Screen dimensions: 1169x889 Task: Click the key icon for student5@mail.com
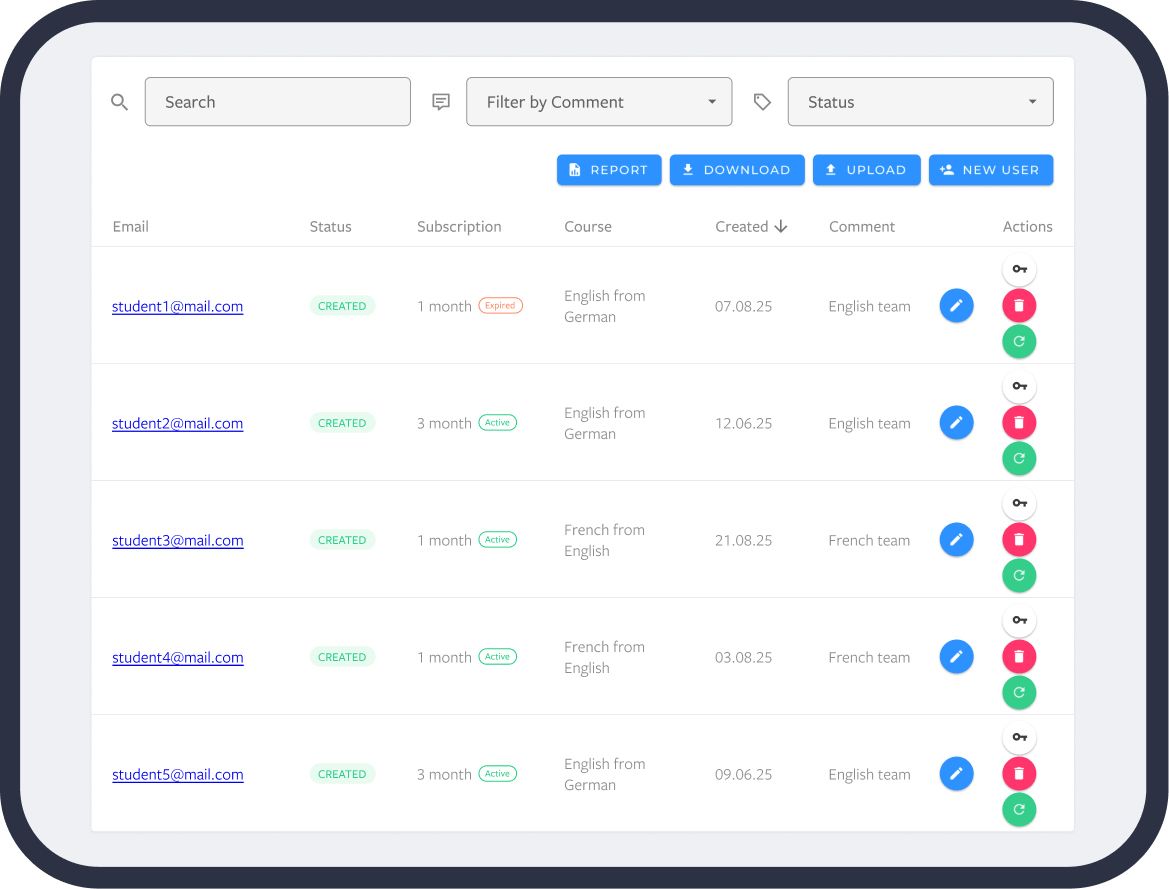click(x=1019, y=737)
